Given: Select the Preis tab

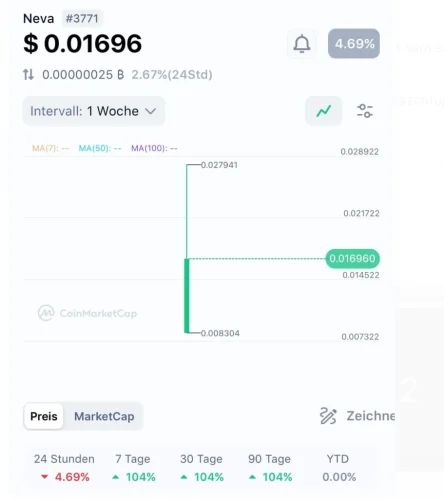Looking at the screenshot, I should tap(44, 416).
